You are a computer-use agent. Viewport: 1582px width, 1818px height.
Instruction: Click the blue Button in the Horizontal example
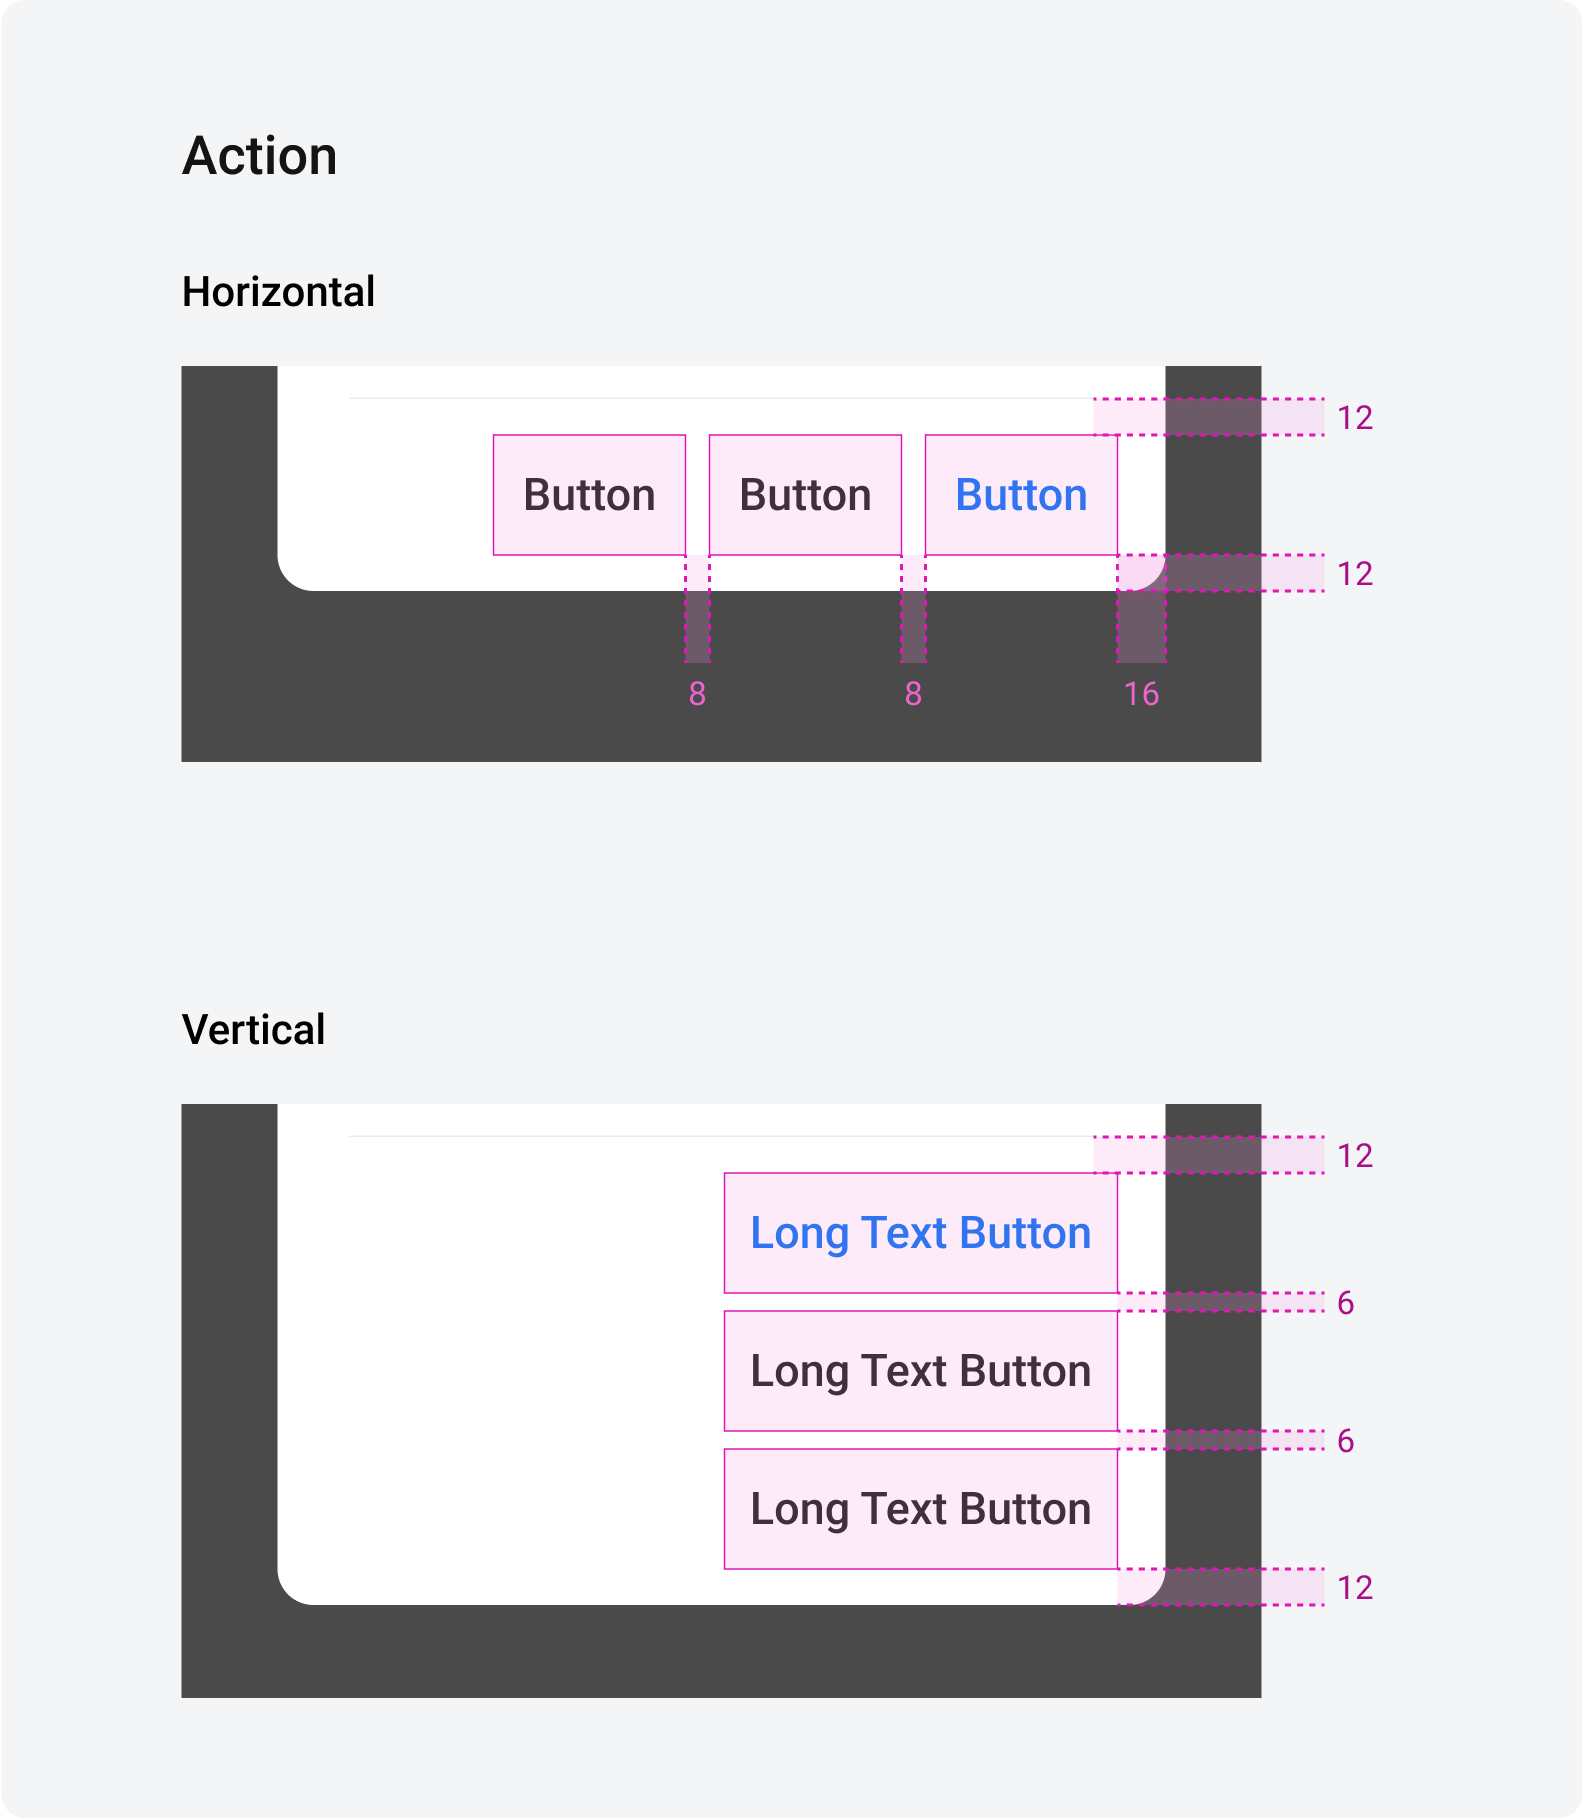(x=1021, y=495)
